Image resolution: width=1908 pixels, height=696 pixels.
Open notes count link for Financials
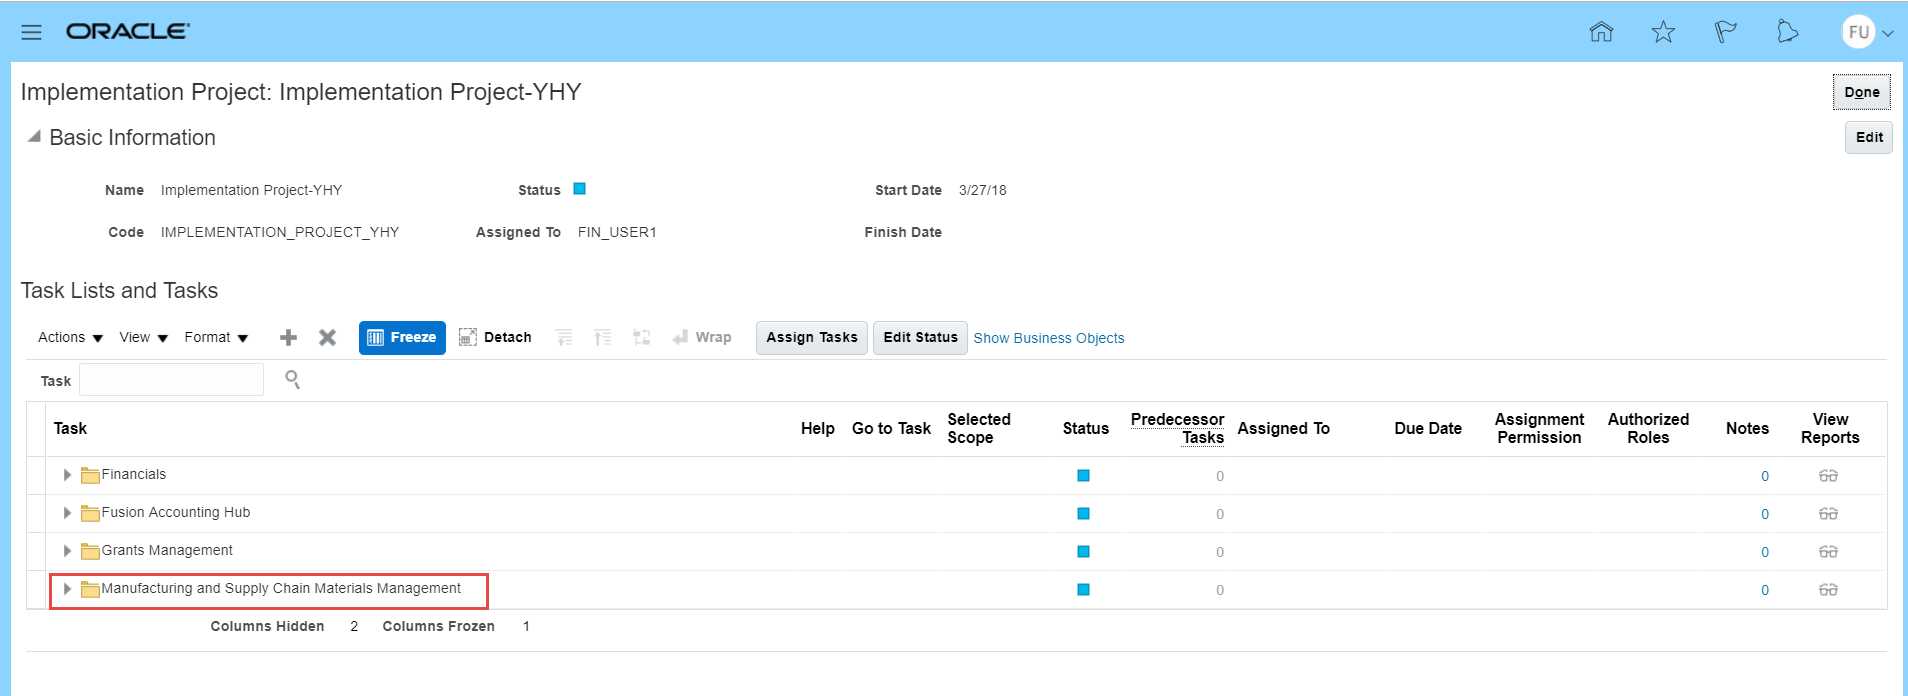tap(1765, 476)
